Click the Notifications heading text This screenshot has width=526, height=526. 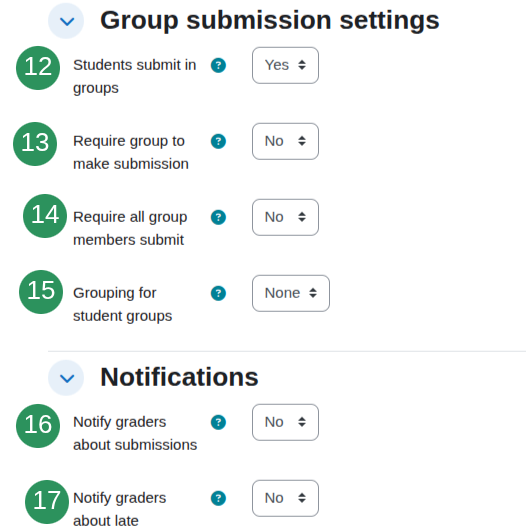(x=179, y=377)
